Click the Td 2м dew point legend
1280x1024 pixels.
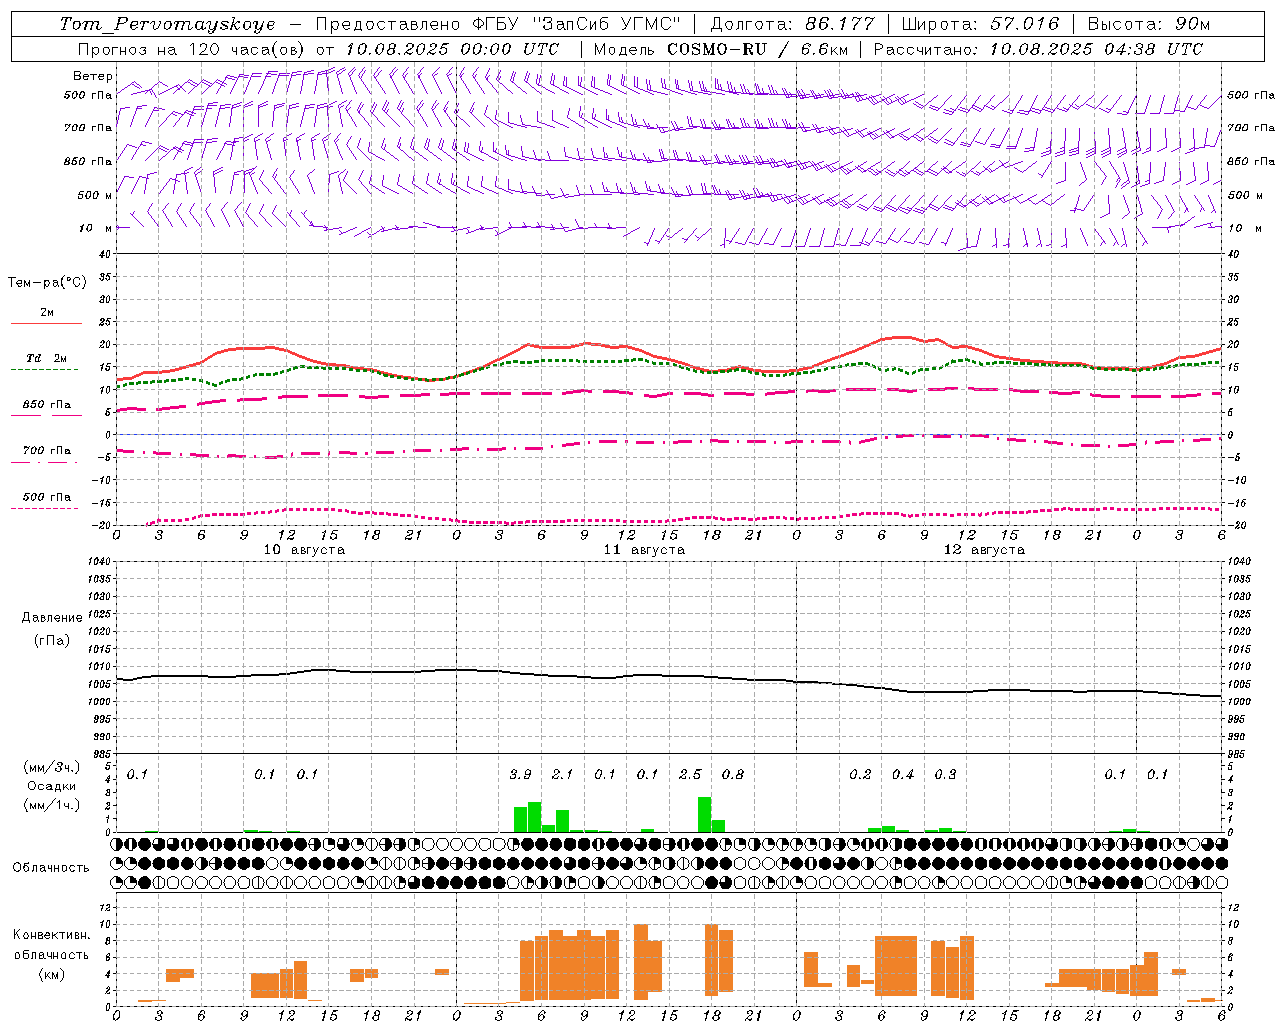[47, 358]
